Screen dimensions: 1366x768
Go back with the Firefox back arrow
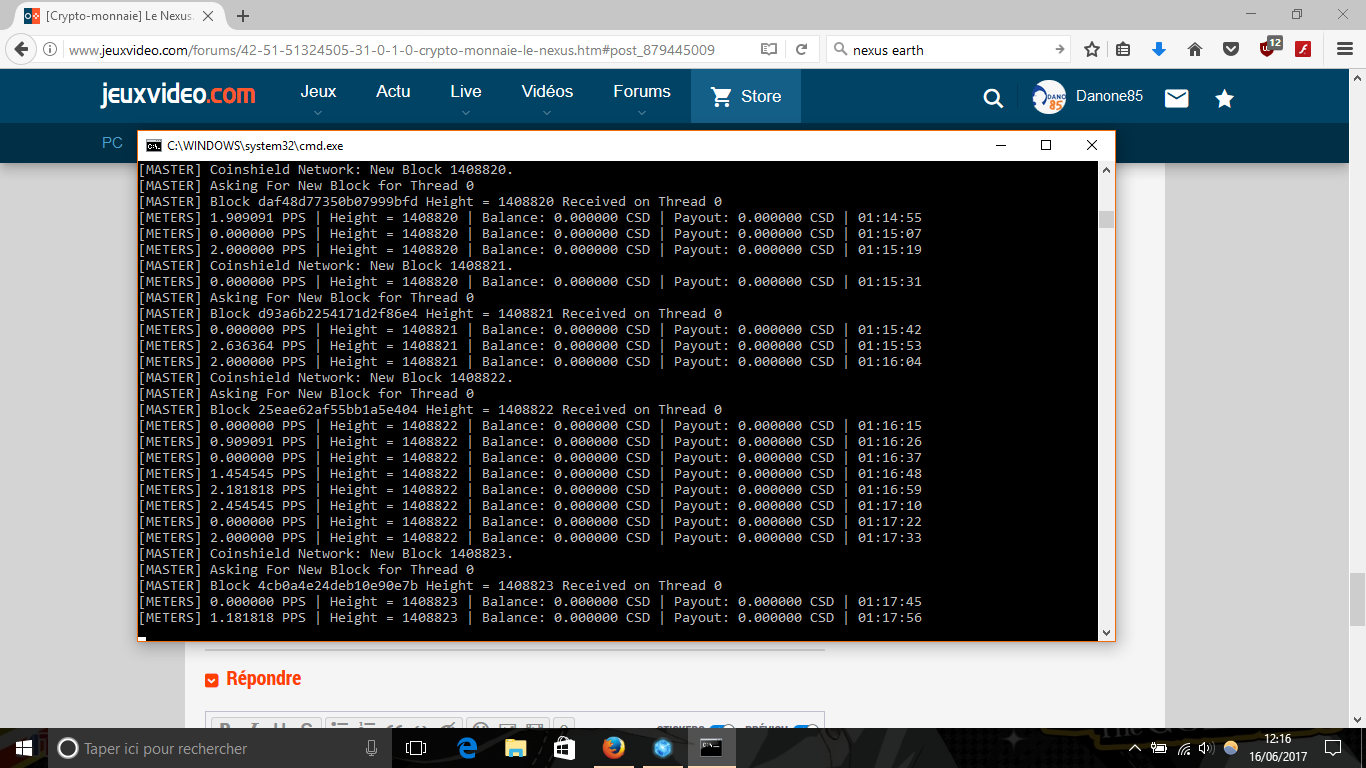tap(21, 49)
